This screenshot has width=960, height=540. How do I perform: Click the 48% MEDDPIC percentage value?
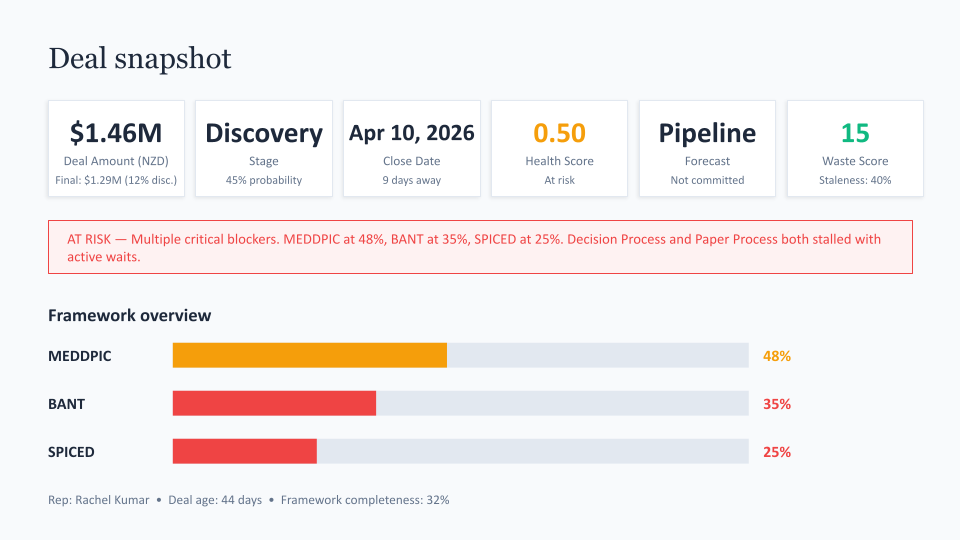777,356
